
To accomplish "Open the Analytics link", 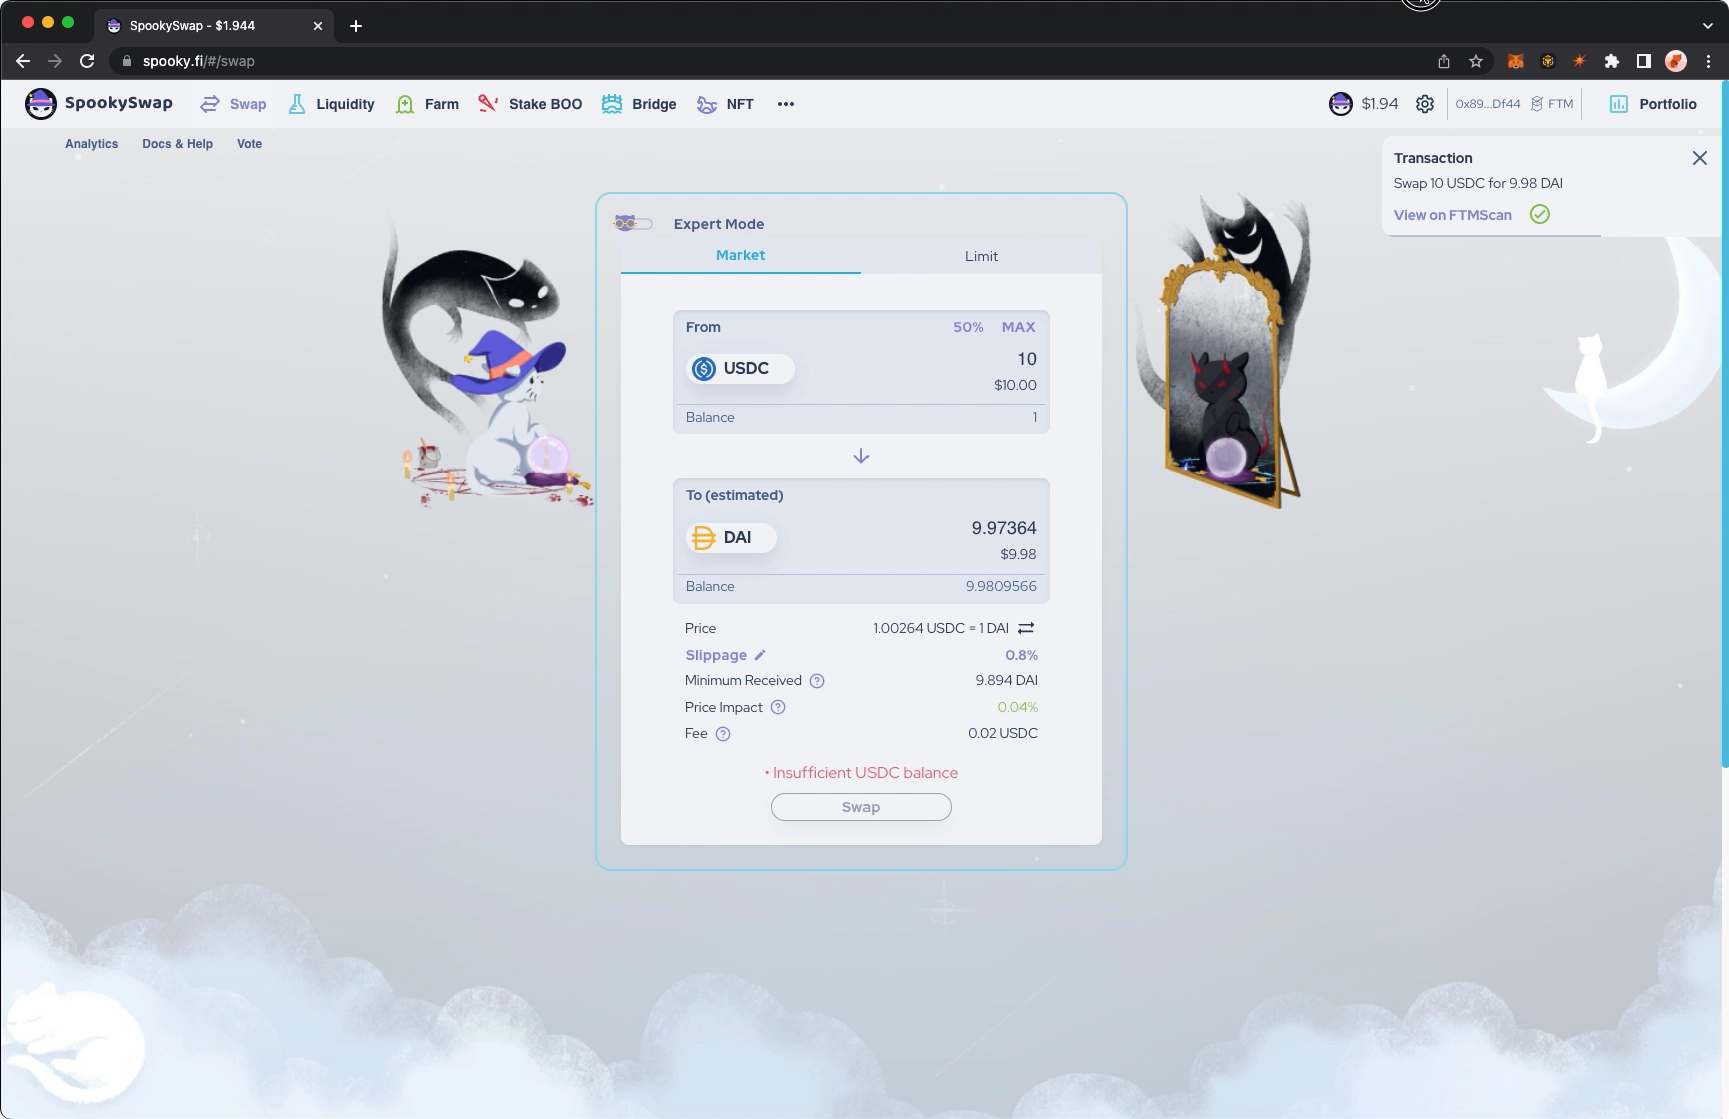I will coord(92,144).
